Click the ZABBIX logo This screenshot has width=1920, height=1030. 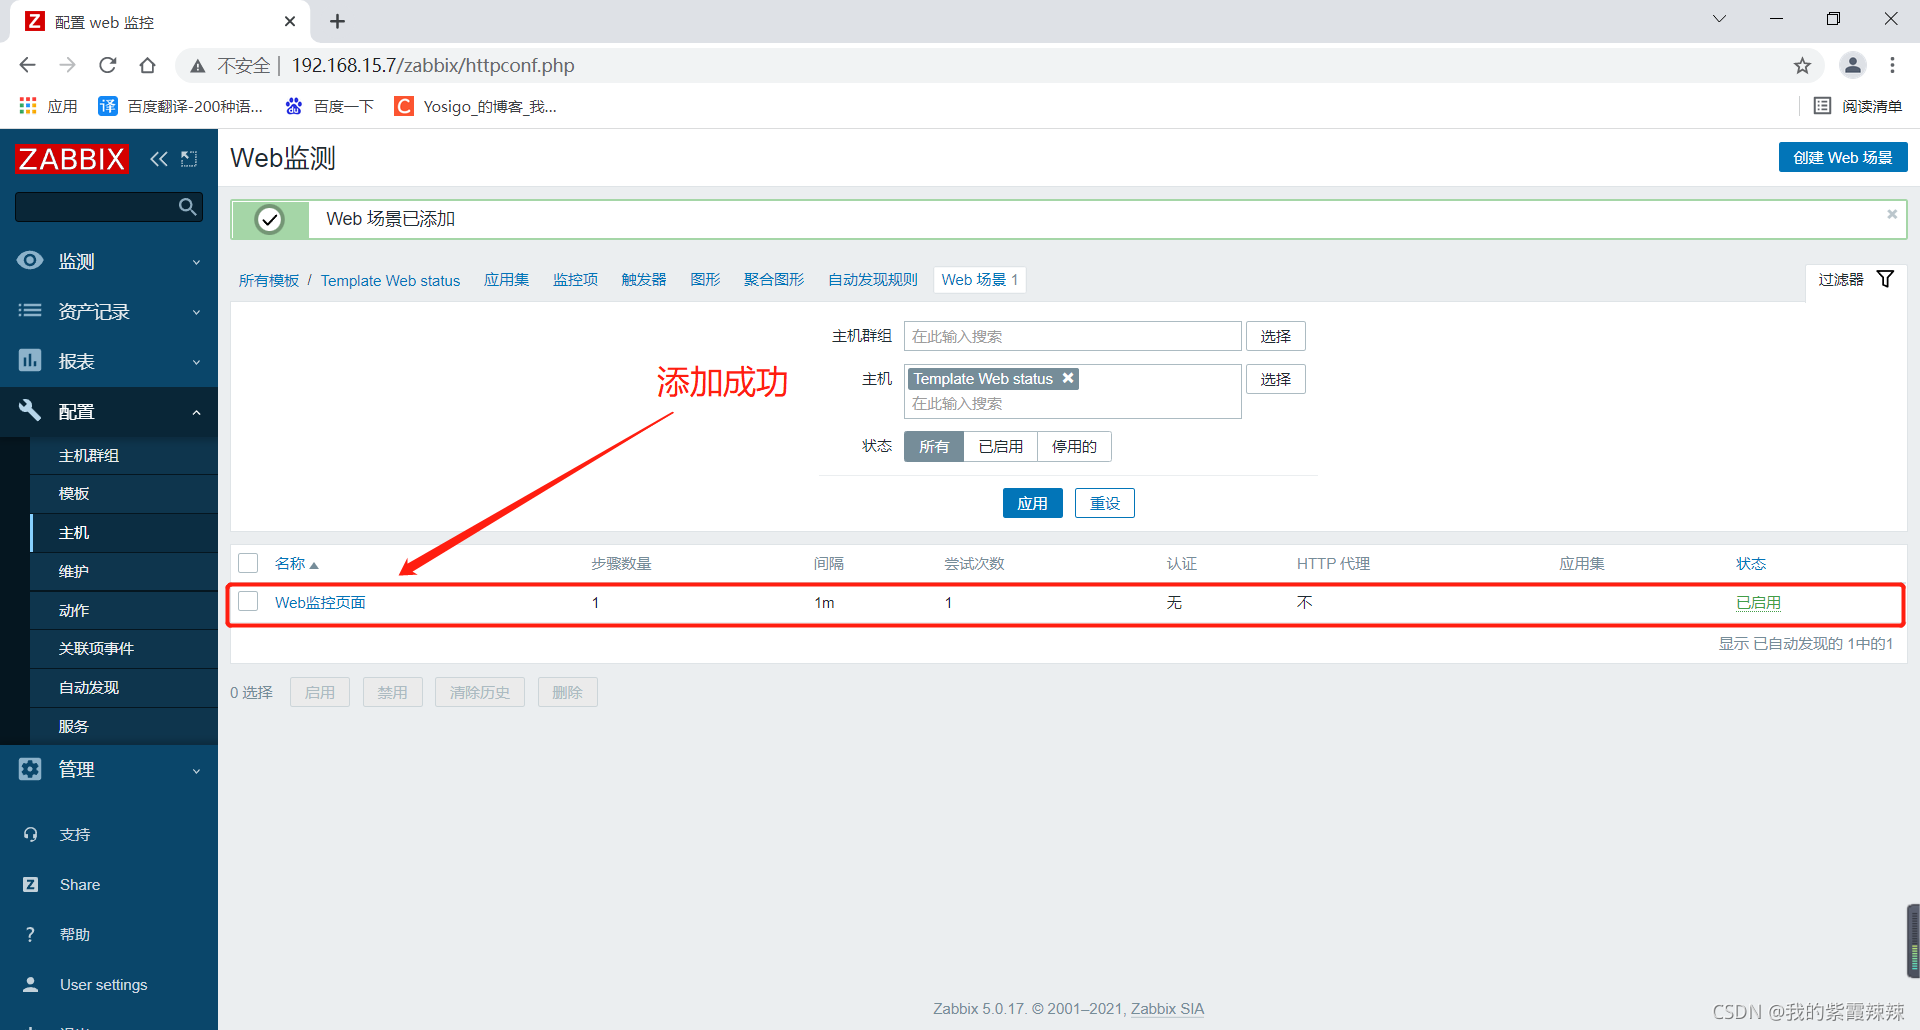pos(72,158)
